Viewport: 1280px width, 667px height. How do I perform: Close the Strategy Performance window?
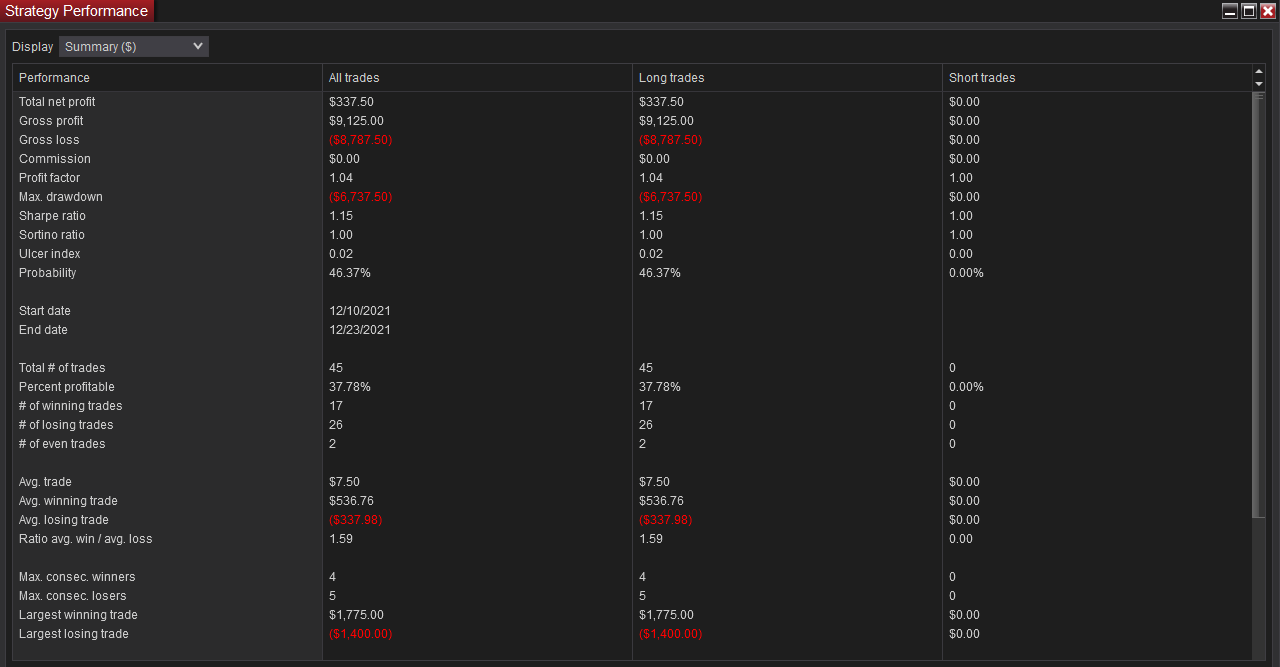click(1268, 11)
